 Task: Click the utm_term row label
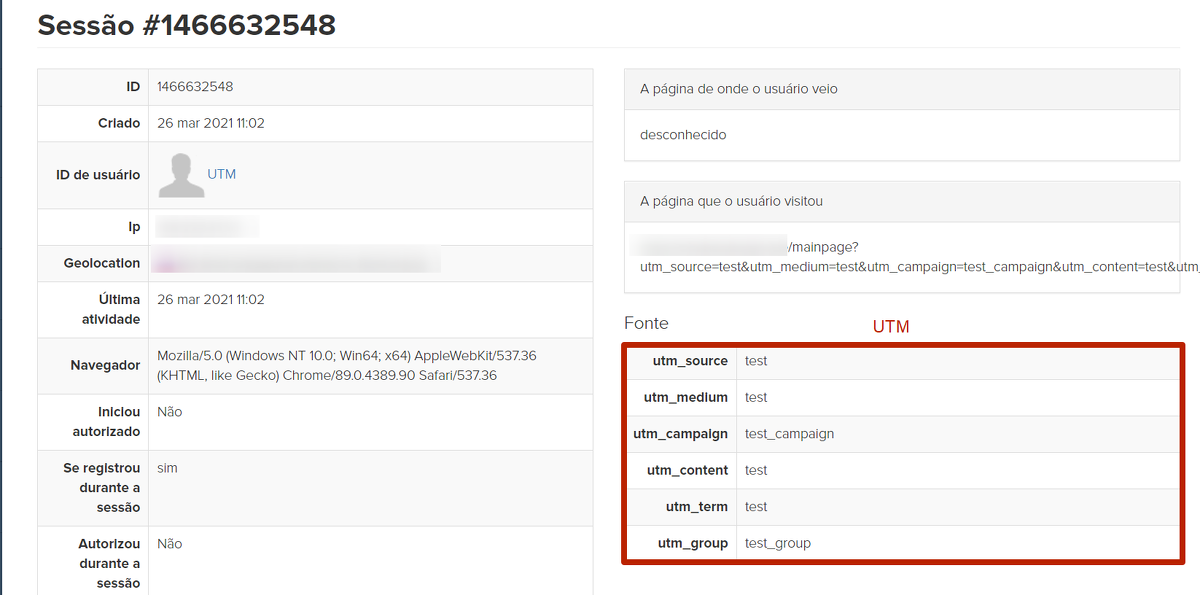tap(696, 507)
